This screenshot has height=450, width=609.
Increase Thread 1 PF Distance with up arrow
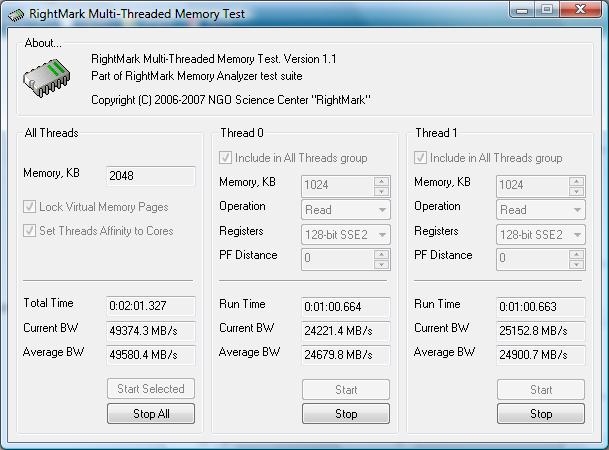[576, 255]
